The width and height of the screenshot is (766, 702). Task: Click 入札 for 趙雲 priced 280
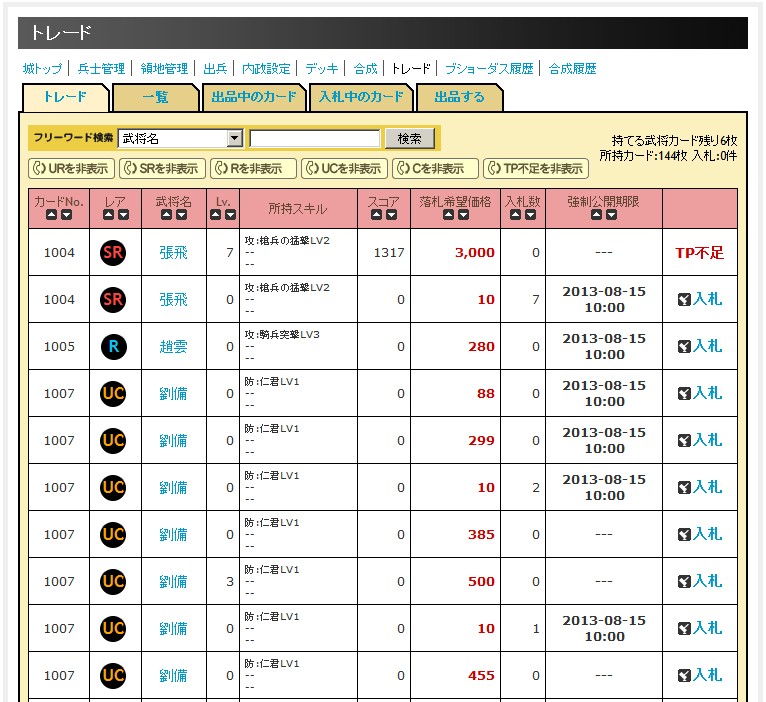tap(700, 346)
